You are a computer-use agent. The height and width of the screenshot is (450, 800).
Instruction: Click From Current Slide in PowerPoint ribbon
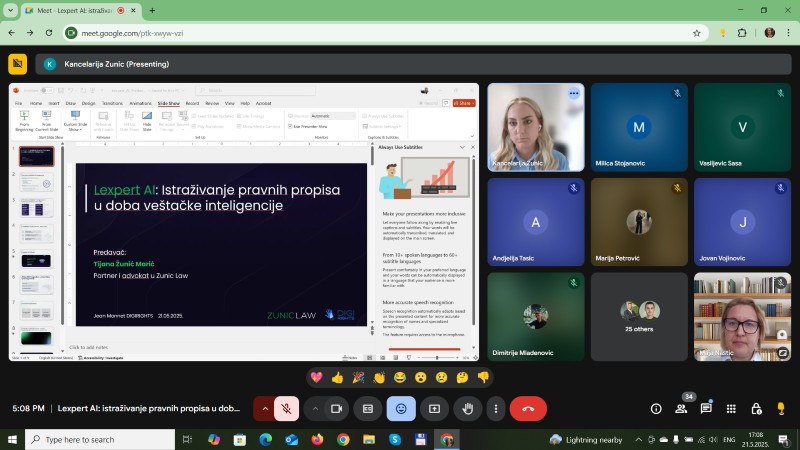pyautogui.click(x=46, y=121)
